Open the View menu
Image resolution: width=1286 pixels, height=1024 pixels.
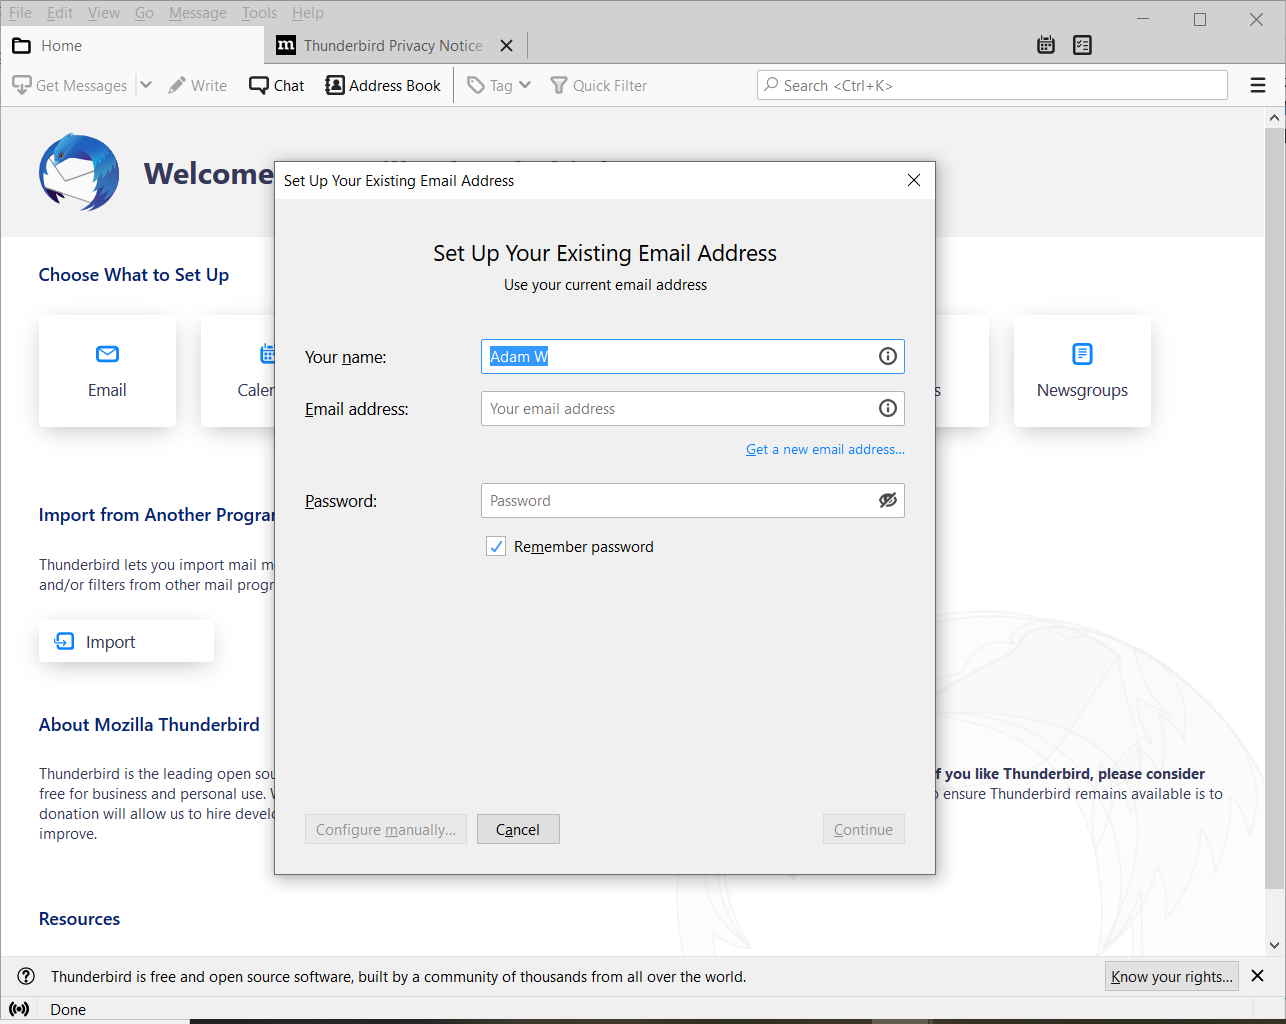tap(104, 13)
